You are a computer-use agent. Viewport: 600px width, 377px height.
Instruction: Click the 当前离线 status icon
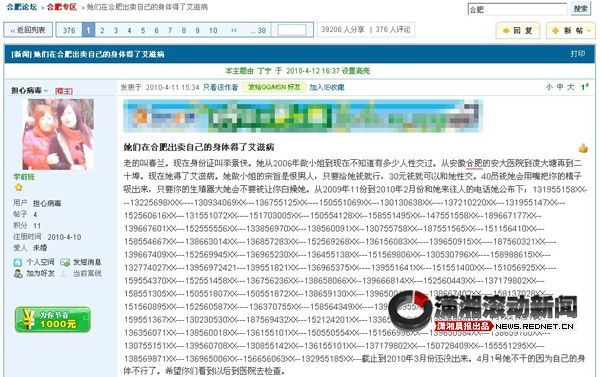(65, 274)
